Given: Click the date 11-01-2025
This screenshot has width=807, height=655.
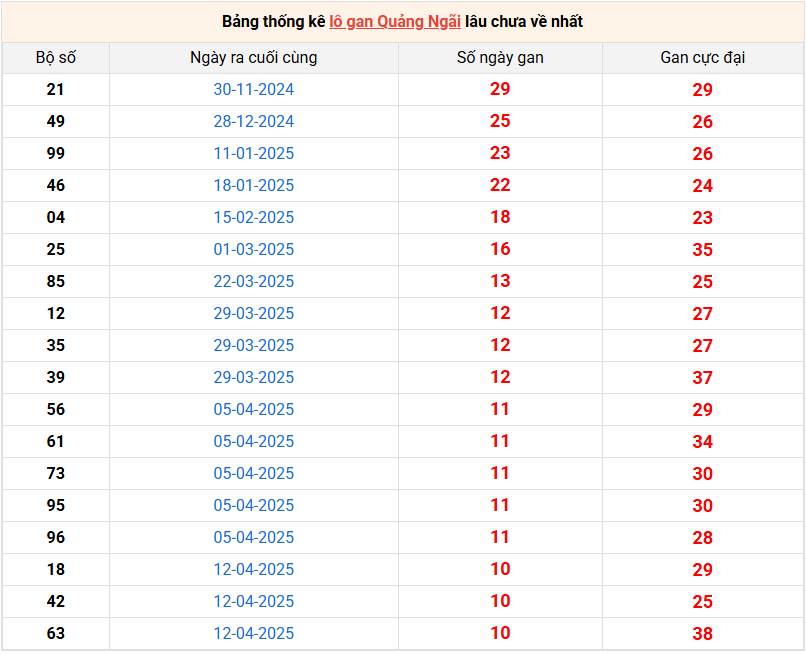Looking at the screenshot, I should (x=253, y=154).
